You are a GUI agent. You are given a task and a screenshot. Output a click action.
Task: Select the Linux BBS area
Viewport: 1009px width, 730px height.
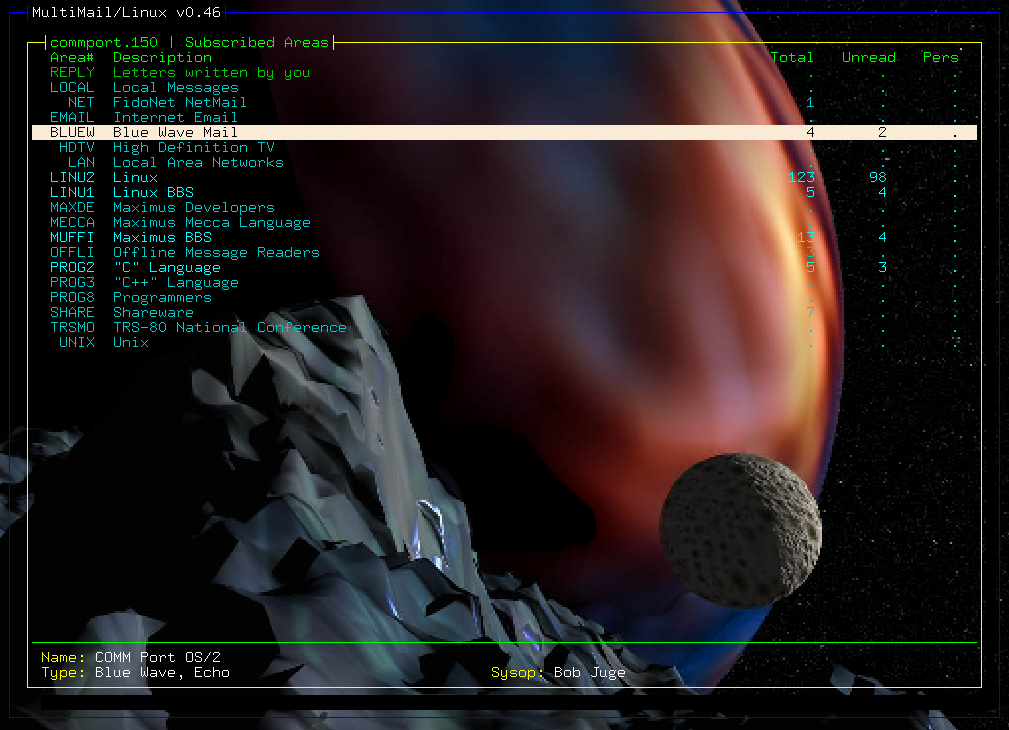click(153, 192)
